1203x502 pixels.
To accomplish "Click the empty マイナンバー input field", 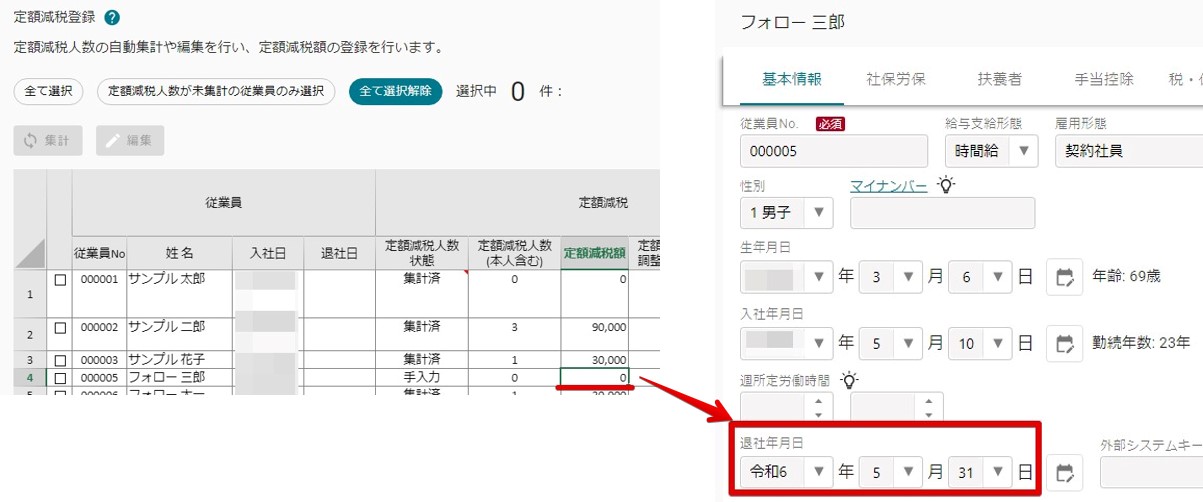I will click(942, 213).
